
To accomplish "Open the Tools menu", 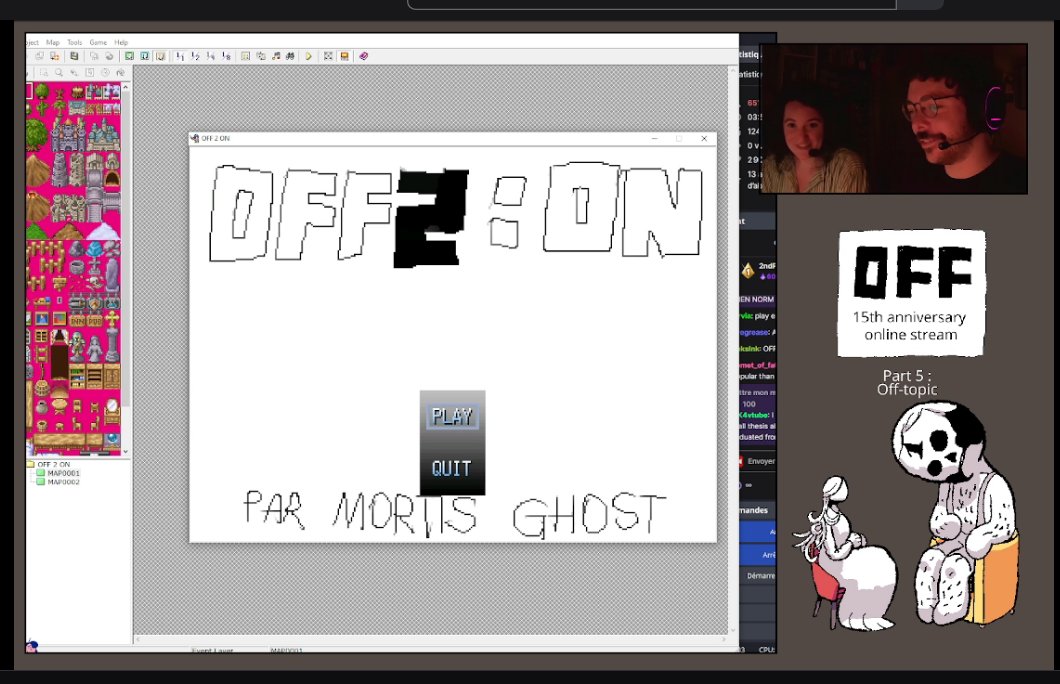I will pyautogui.click(x=74, y=42).
